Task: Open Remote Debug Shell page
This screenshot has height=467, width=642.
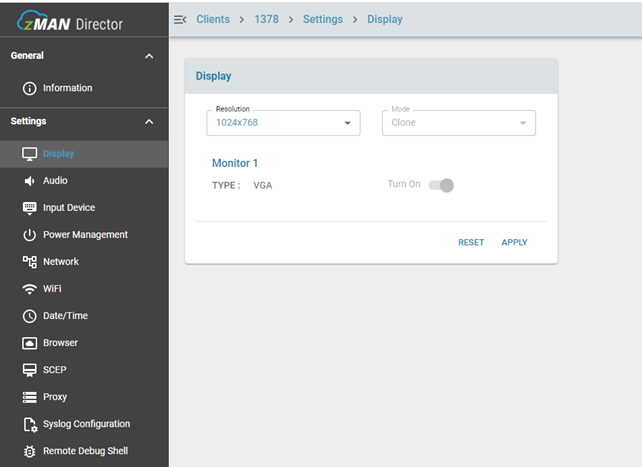Action: (84, 451)
